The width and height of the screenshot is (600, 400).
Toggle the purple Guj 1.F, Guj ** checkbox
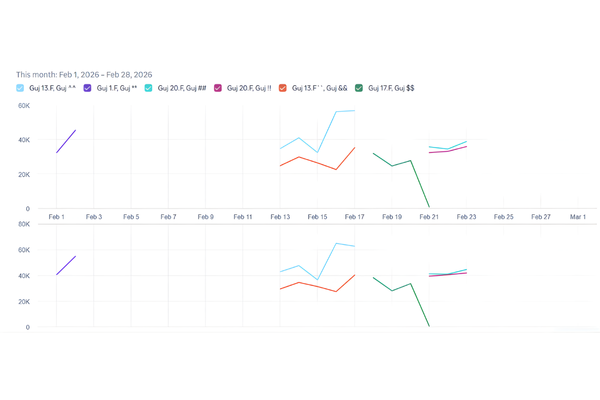pyautogui.click(x=87, y=88)
